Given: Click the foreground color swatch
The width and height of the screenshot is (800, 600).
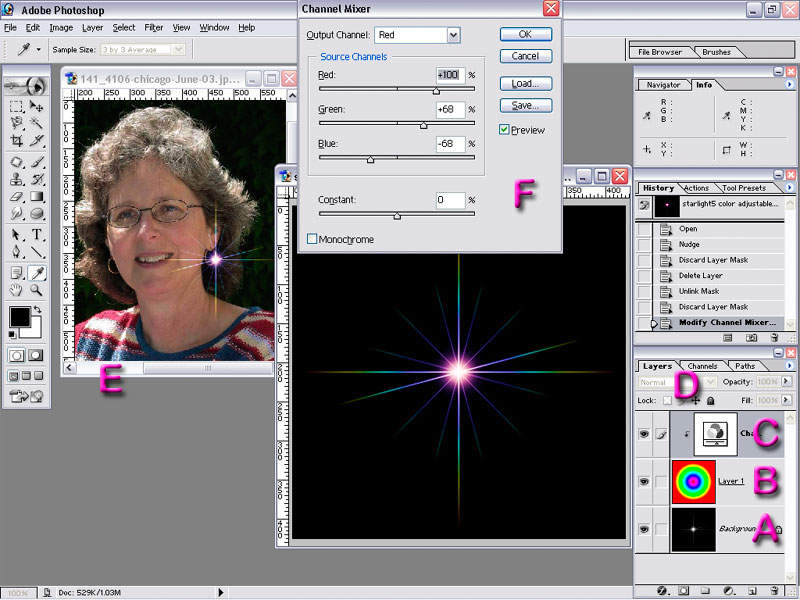Looking at the screenshot, I should pos(20,317).
